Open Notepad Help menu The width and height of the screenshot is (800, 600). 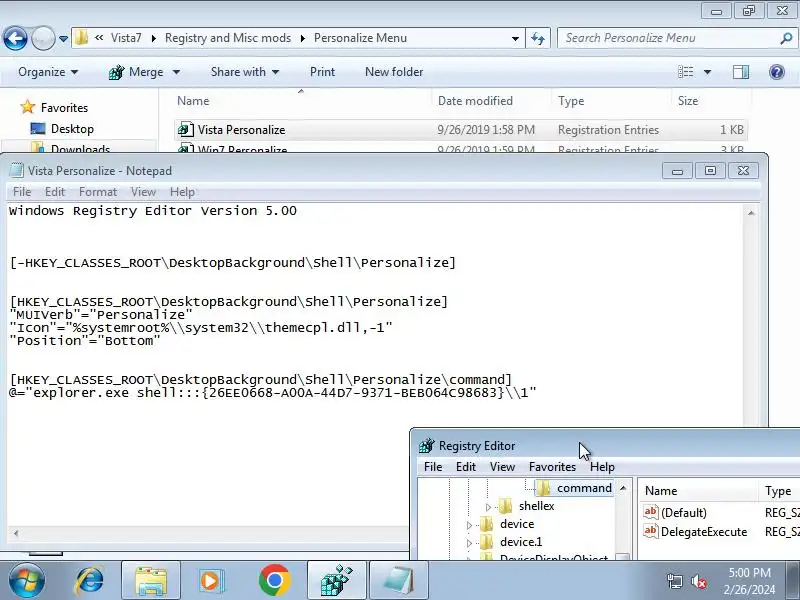tap(182, 192)
